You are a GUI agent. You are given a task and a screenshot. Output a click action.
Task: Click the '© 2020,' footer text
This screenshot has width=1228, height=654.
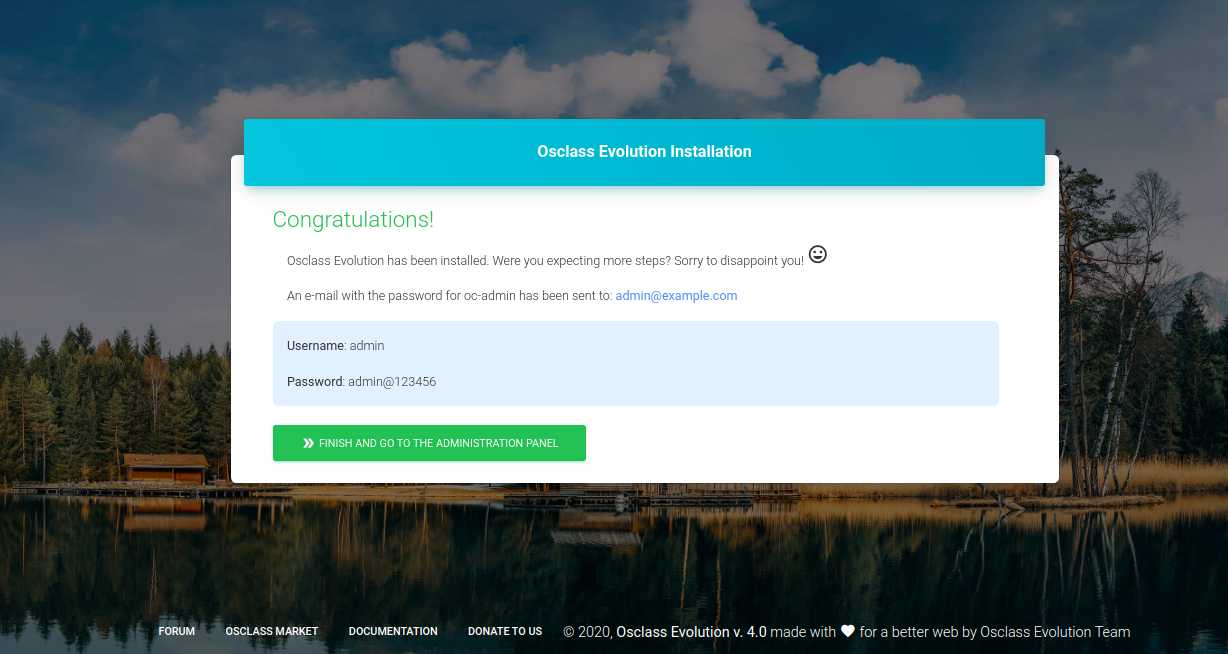[588, 632]
